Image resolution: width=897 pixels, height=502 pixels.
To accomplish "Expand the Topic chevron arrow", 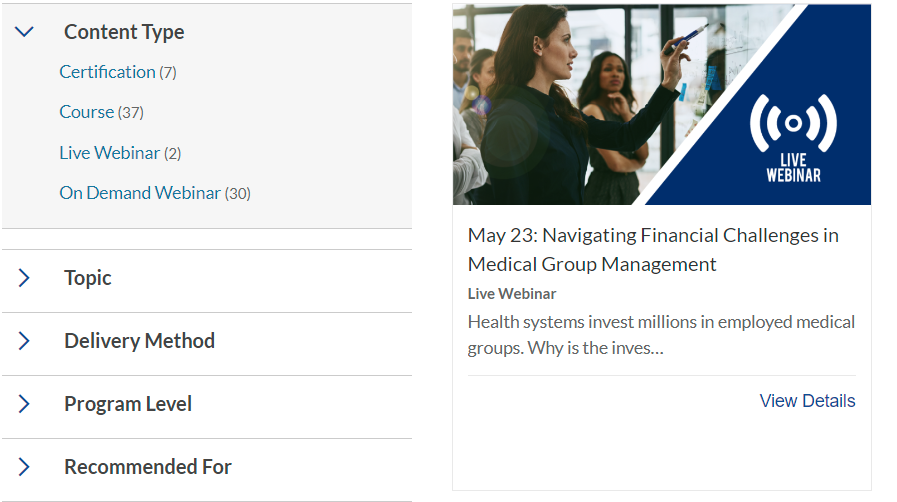I will pyautogui.click(x=25, y=278).
